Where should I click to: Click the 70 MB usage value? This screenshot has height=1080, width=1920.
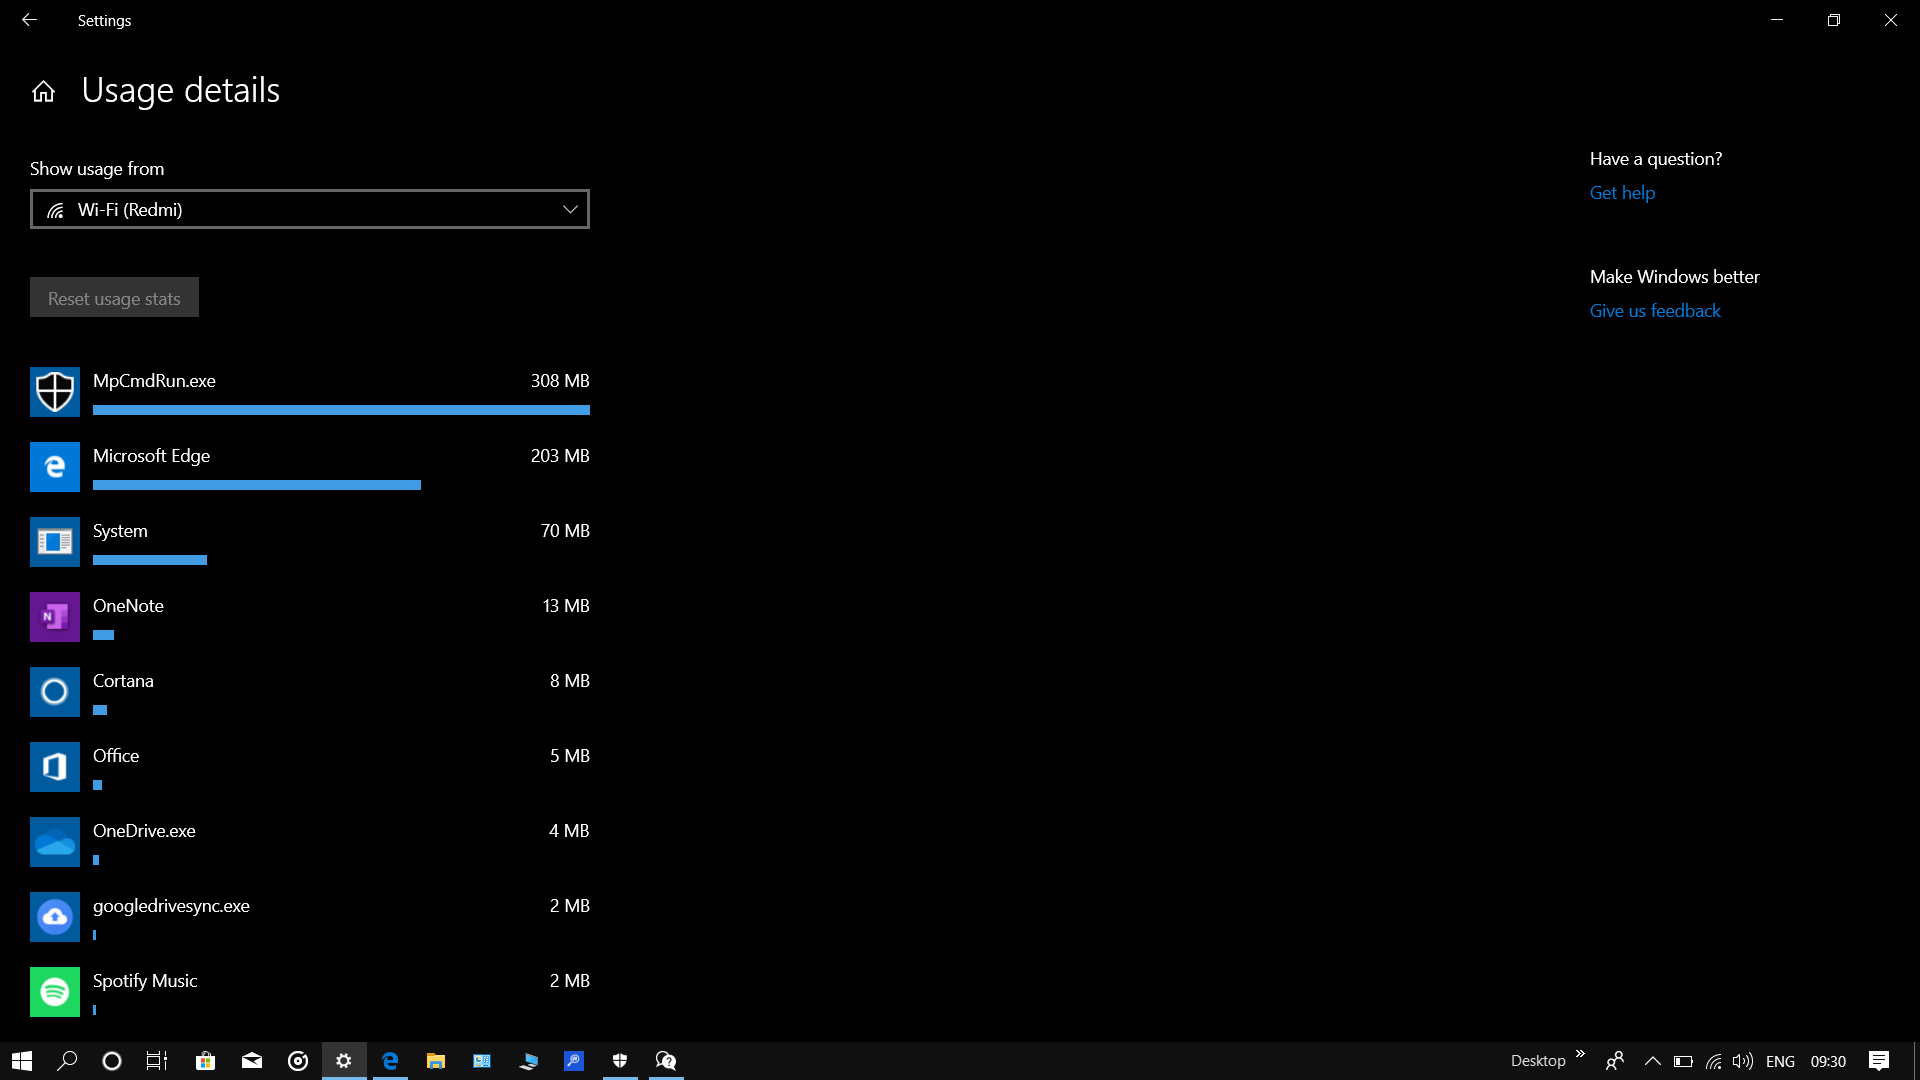pyautogui.click(x=565, y=531)
